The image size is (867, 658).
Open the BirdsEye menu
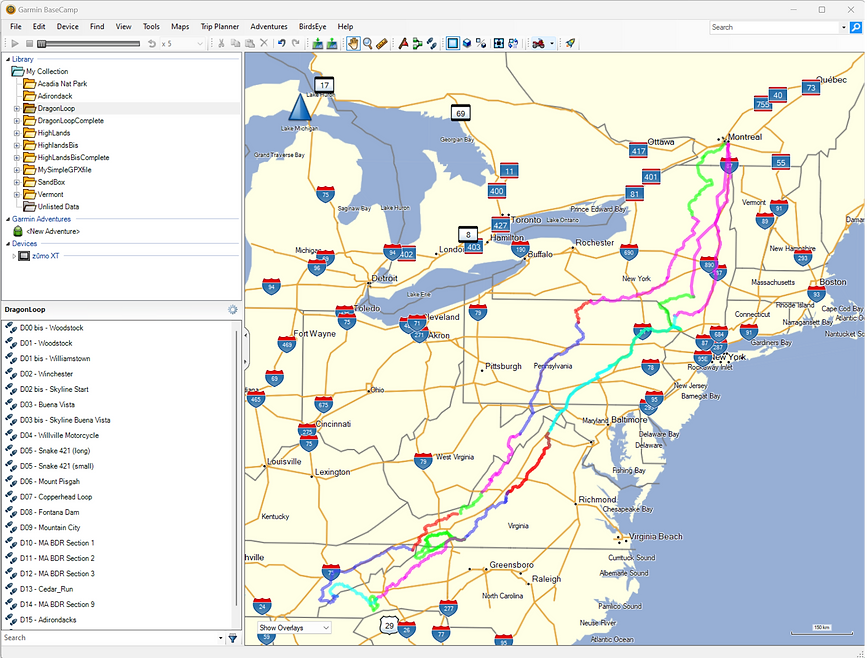pyautogui.click(x=312, y=27)
